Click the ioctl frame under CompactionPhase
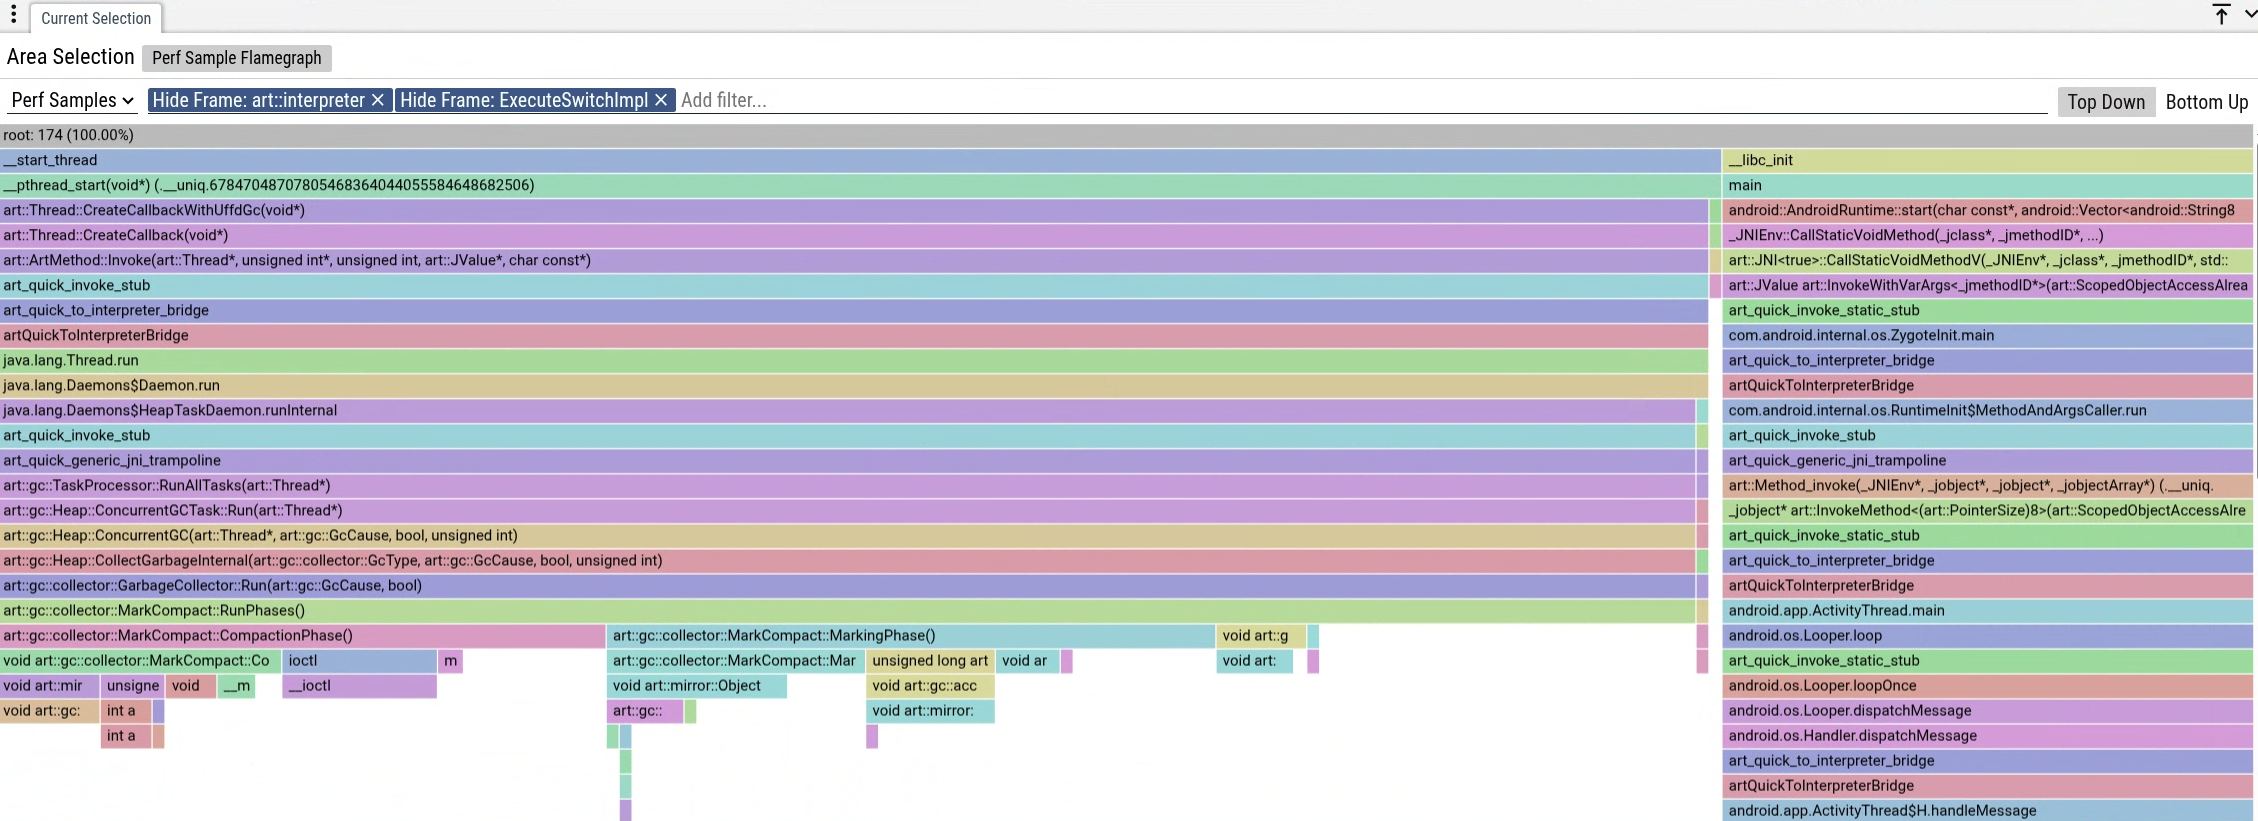 click(x=359, y=661)
